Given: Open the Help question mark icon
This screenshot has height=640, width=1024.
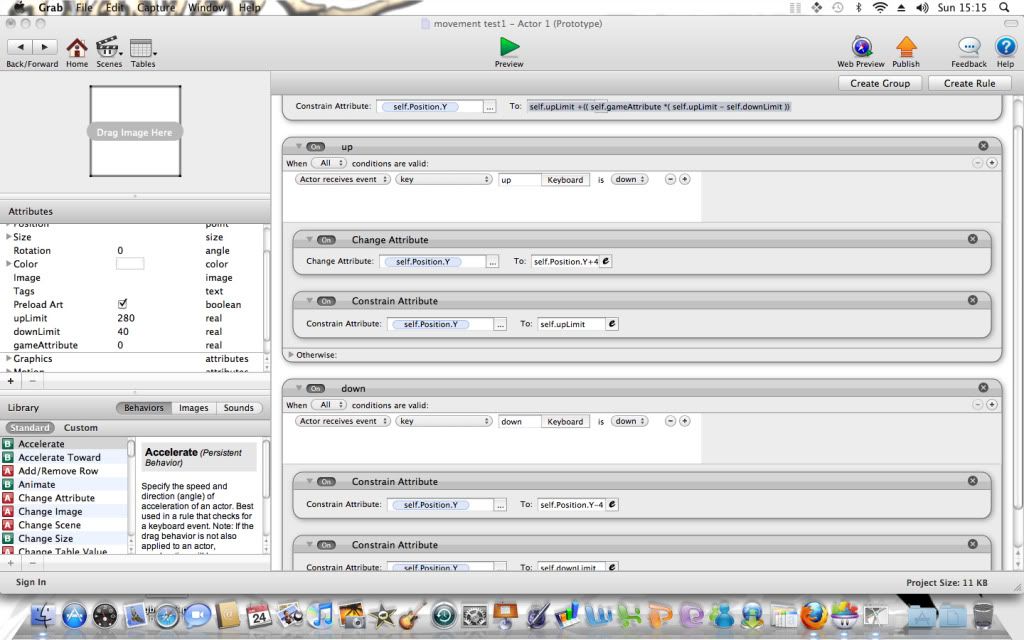Looking at the screenshot, I should coord(1004,47).
